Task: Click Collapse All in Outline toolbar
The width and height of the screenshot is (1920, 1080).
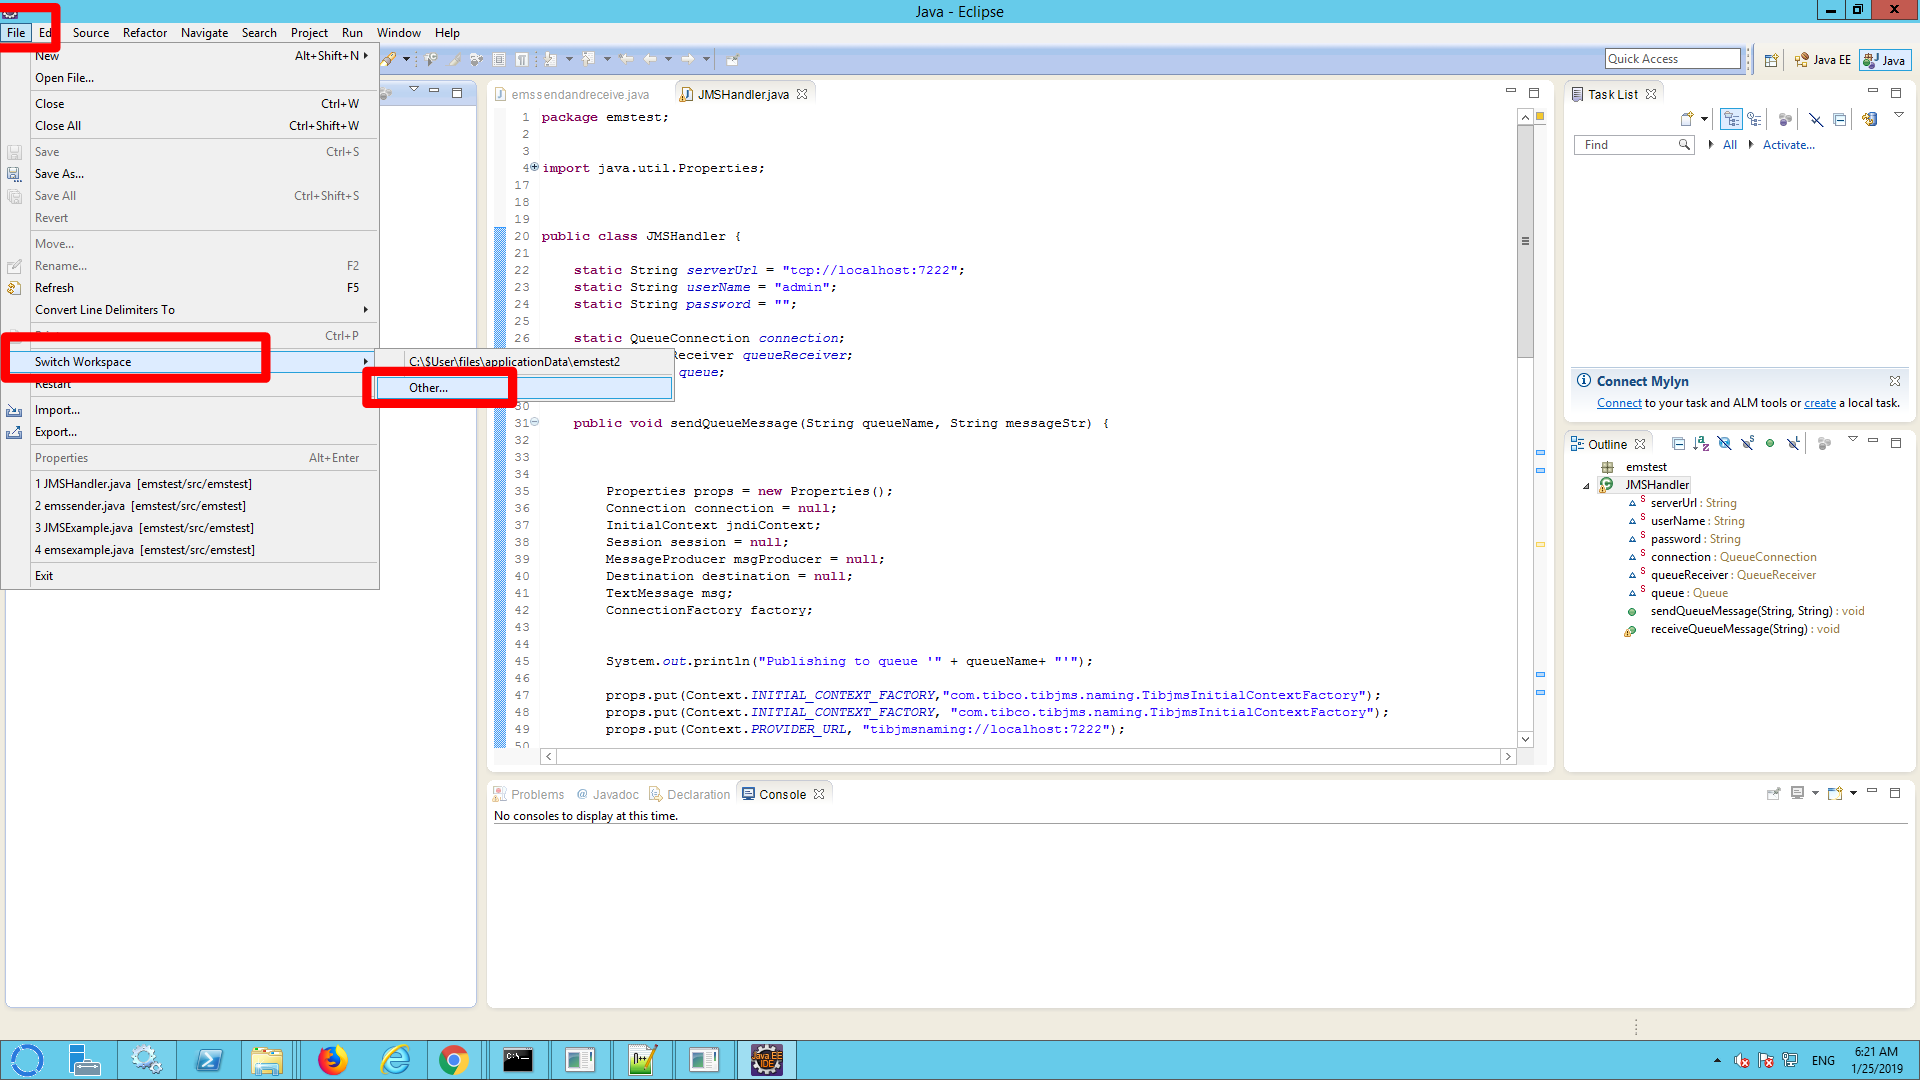Action: pos(1679,444)
